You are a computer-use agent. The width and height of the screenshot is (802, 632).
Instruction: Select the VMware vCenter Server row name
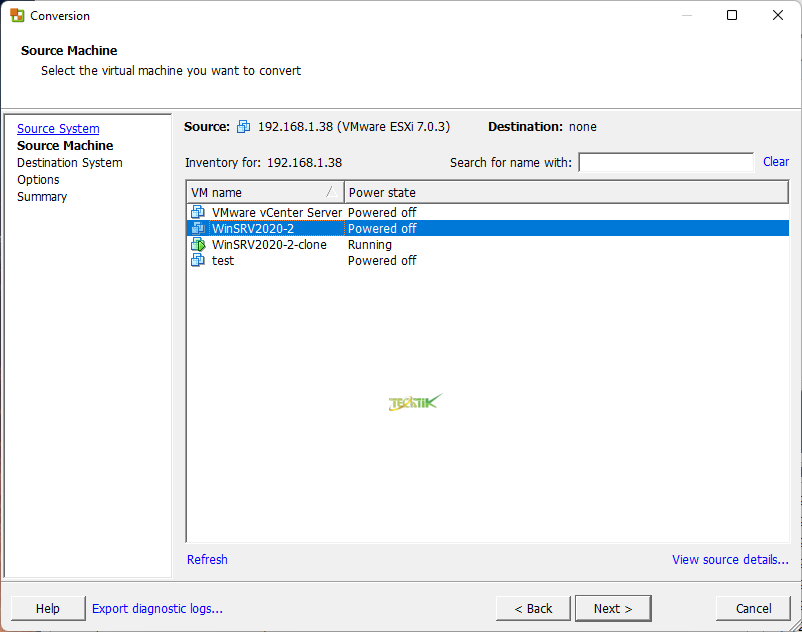point(277,212)
